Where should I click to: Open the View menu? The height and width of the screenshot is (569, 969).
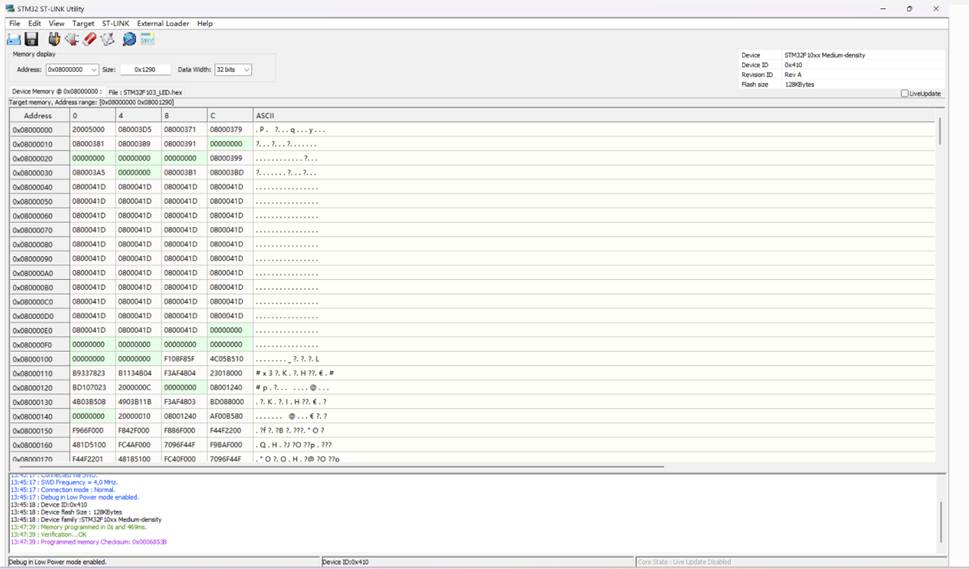click(56, 23)
